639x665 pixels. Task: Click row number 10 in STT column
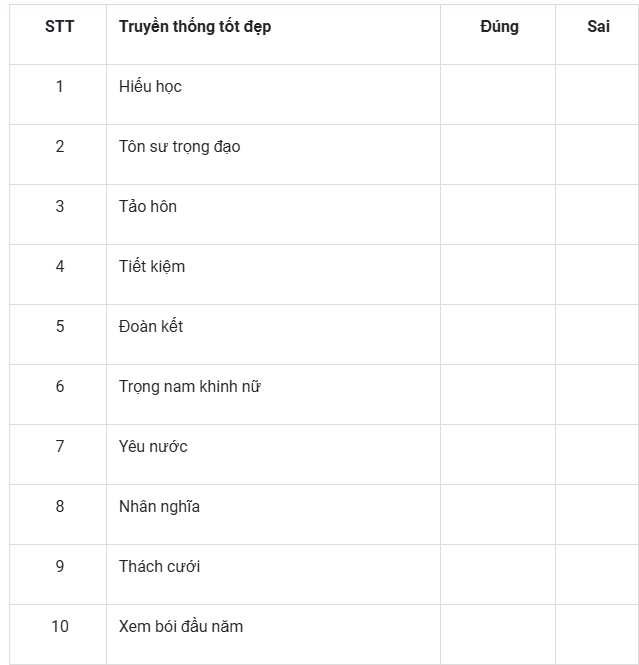point(60,626)
